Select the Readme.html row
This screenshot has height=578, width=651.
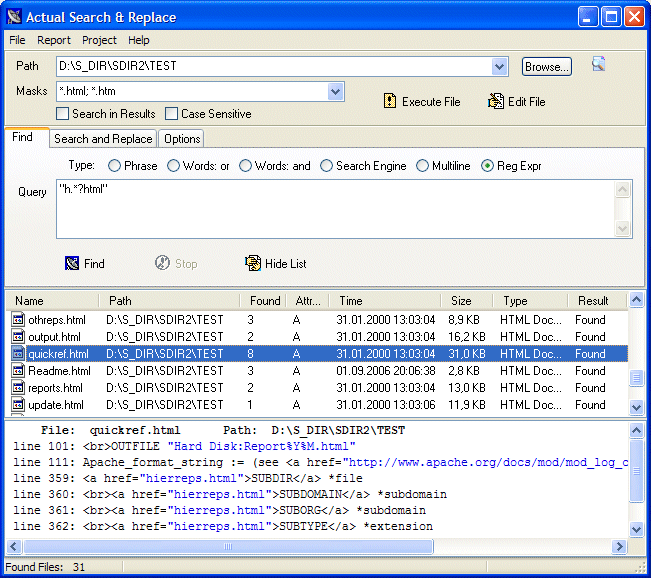(317, 370)
